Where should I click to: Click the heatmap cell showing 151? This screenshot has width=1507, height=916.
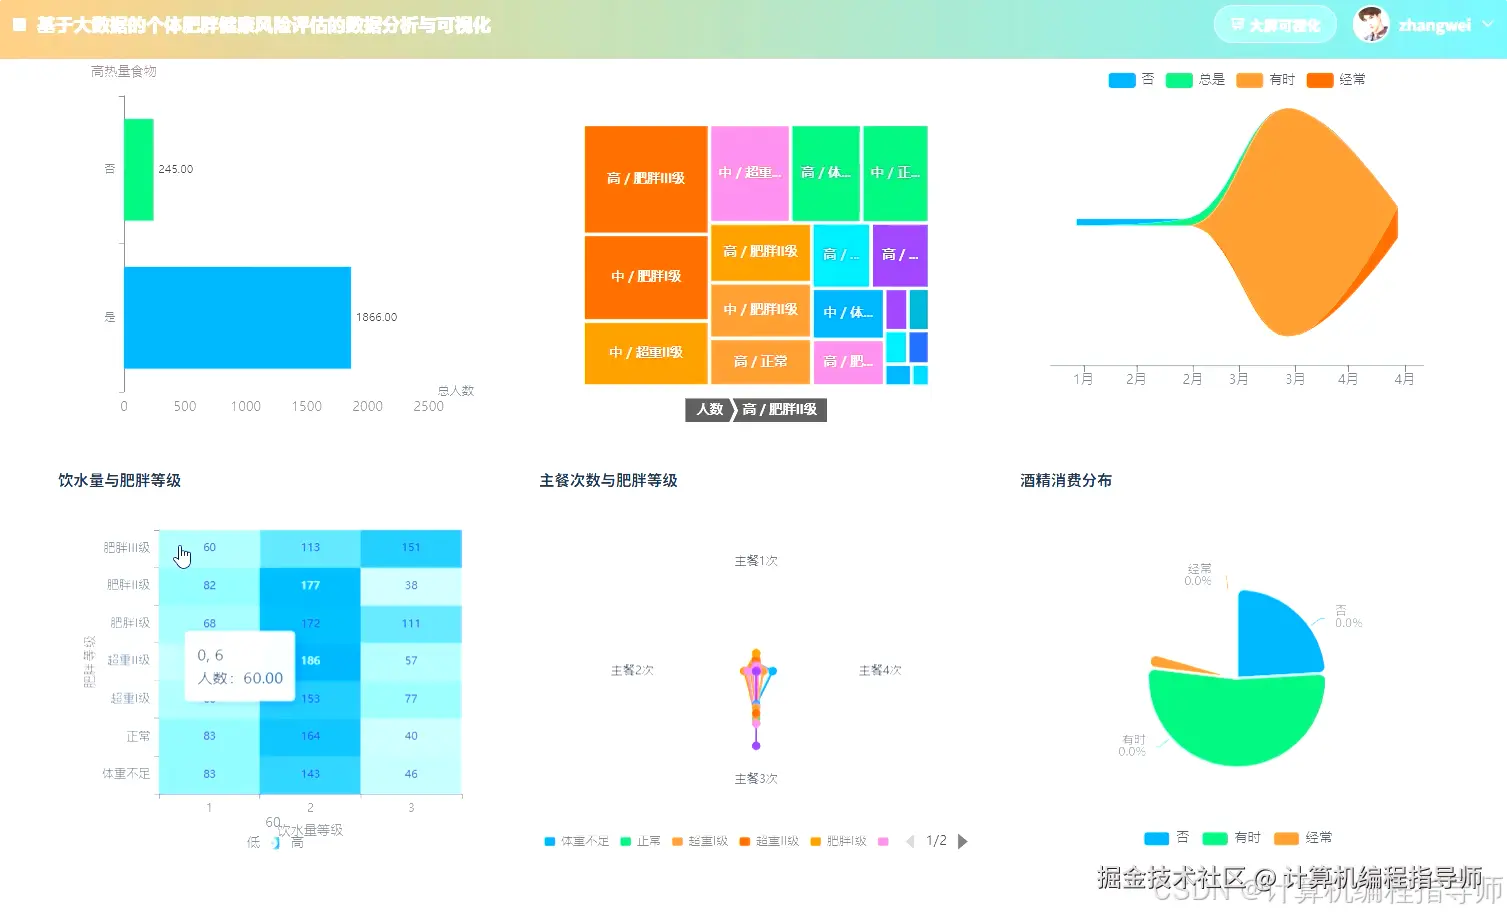click(411, 548)
